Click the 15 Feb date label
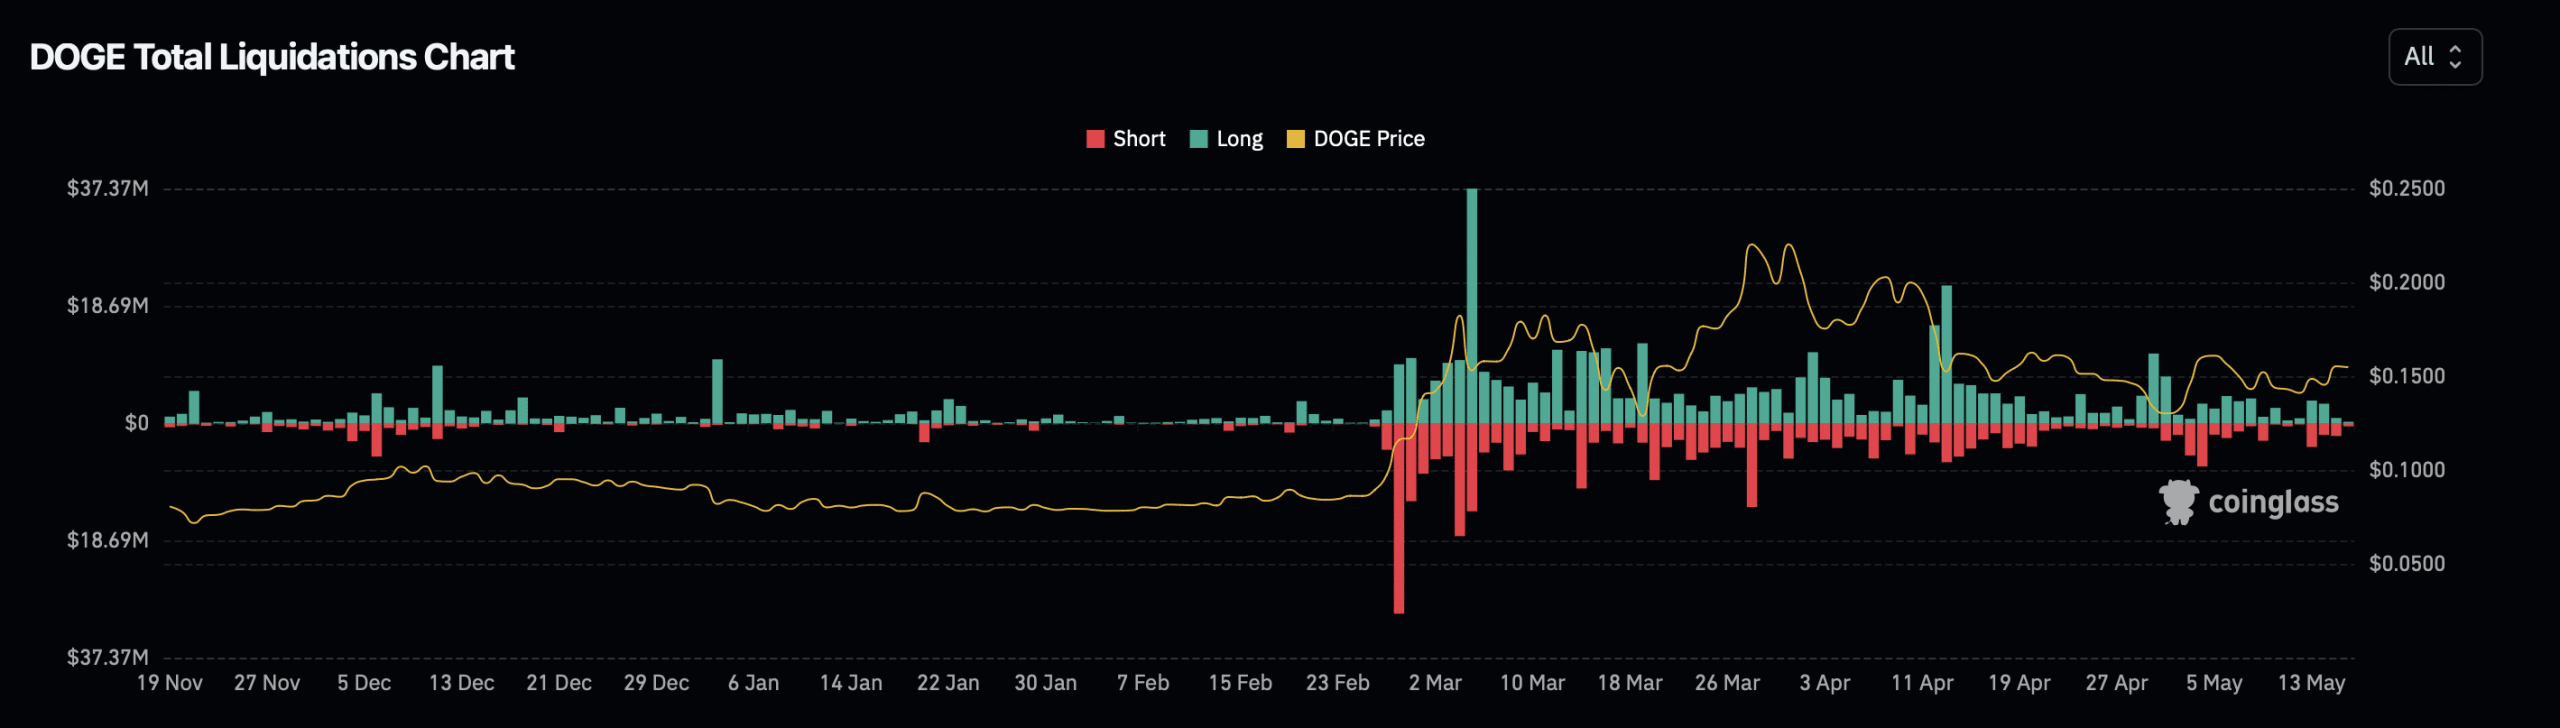This screenshot has height=728, width=2560. tap(1241, 683)
